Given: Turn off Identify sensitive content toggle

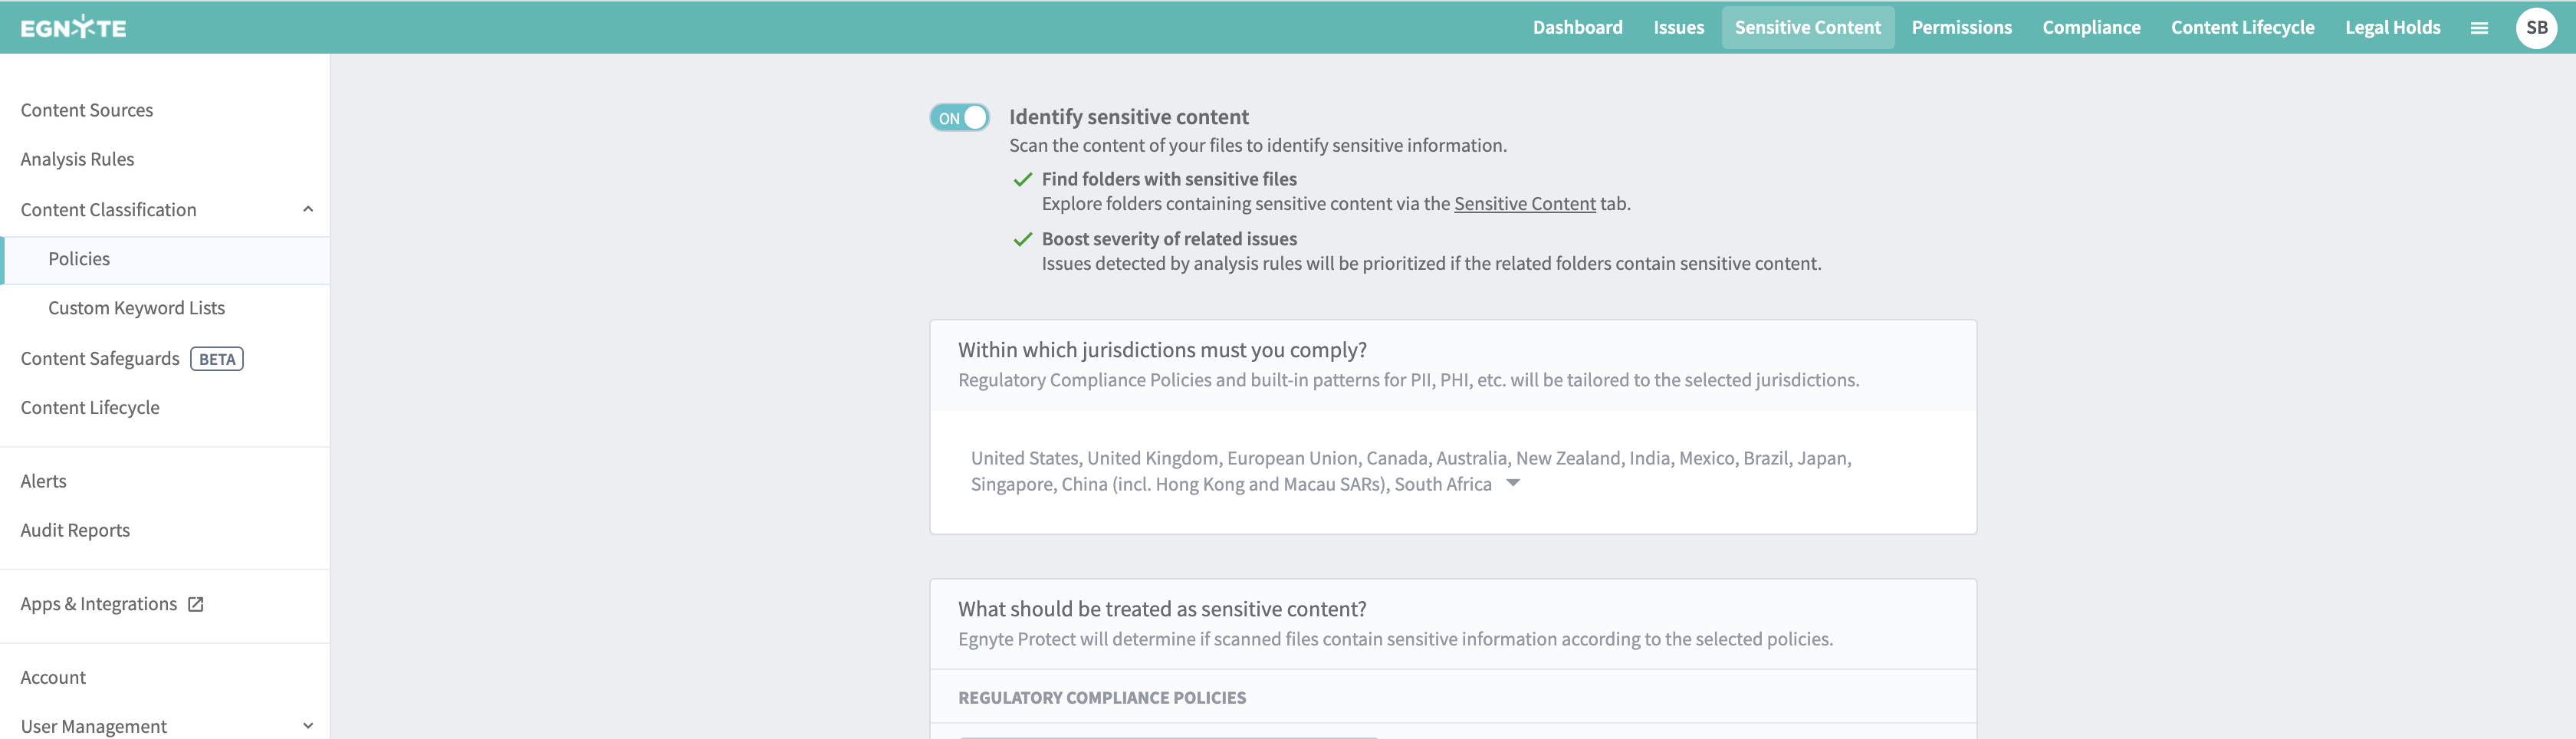Looking at the screenshot, I should click(x=959, y=118).
